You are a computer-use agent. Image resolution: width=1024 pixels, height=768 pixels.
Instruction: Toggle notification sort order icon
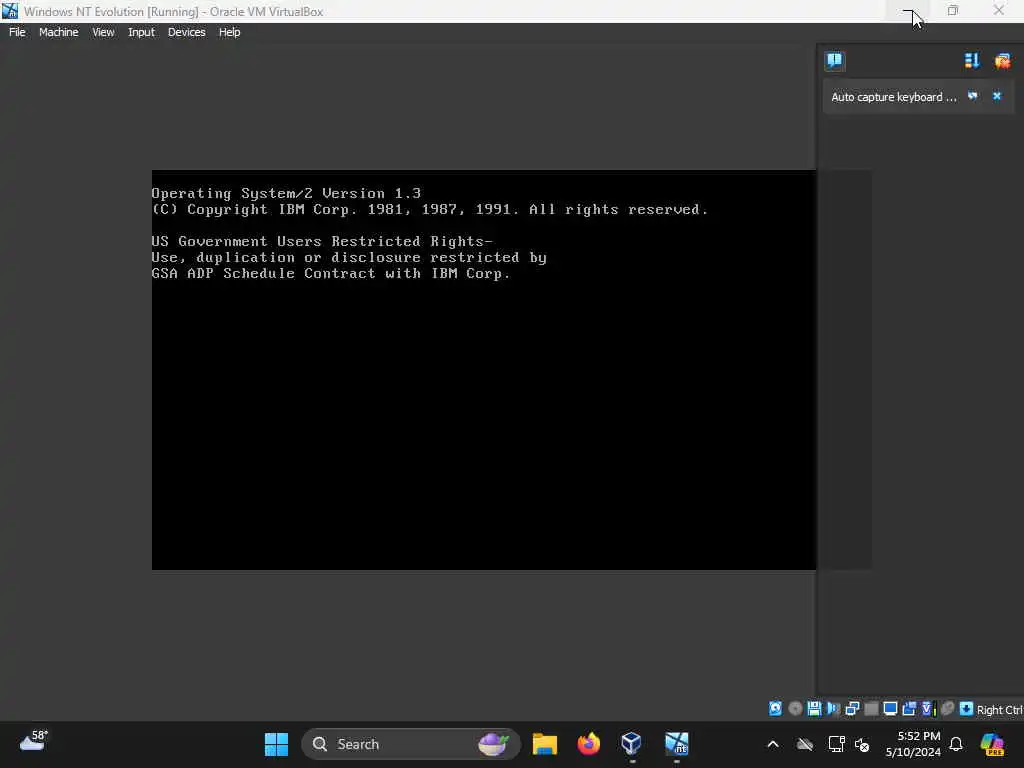972,61
